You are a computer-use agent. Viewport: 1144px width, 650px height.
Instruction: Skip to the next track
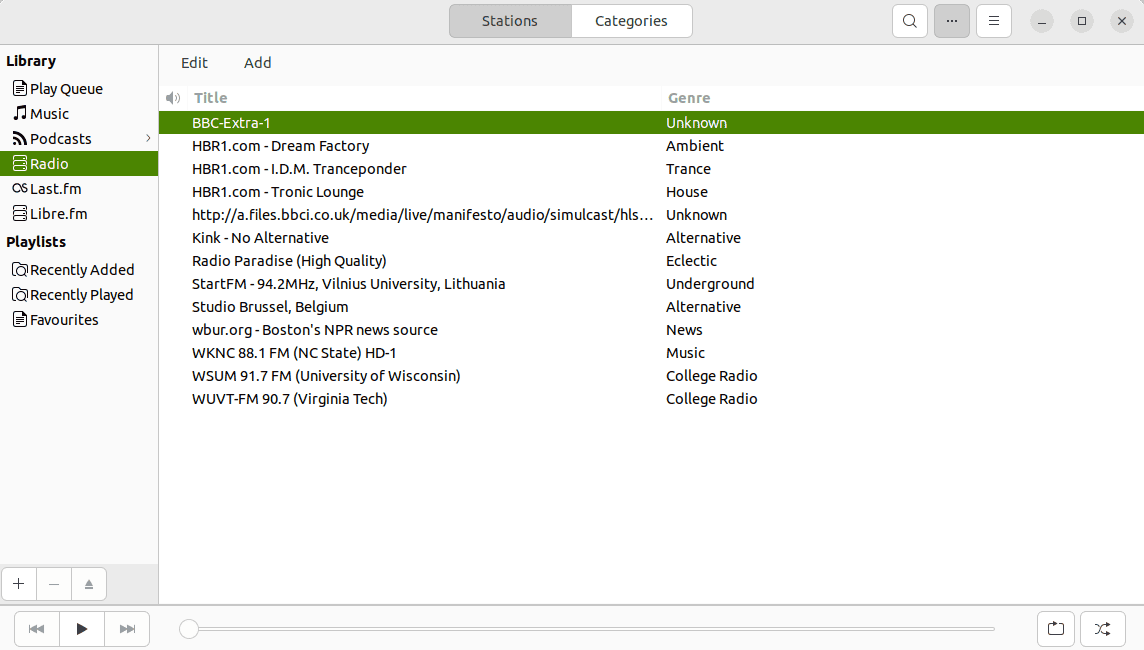click(127, 629)
